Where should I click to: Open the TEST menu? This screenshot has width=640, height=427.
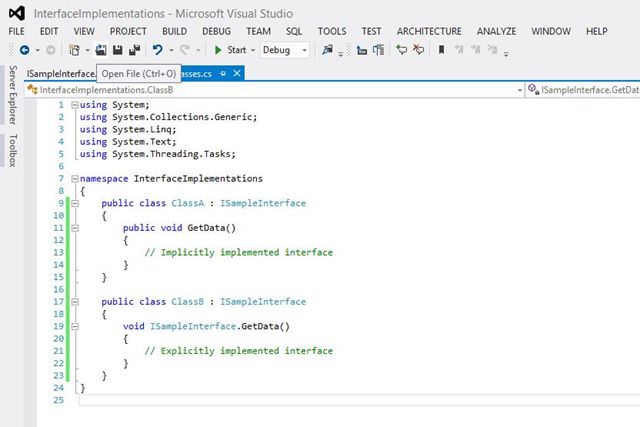click(371, 31)
